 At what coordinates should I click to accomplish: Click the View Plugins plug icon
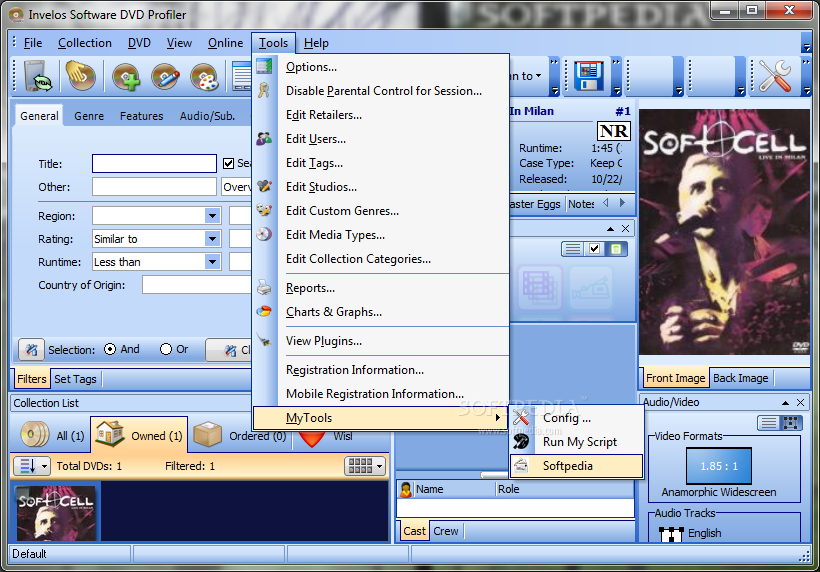(264, 340)
